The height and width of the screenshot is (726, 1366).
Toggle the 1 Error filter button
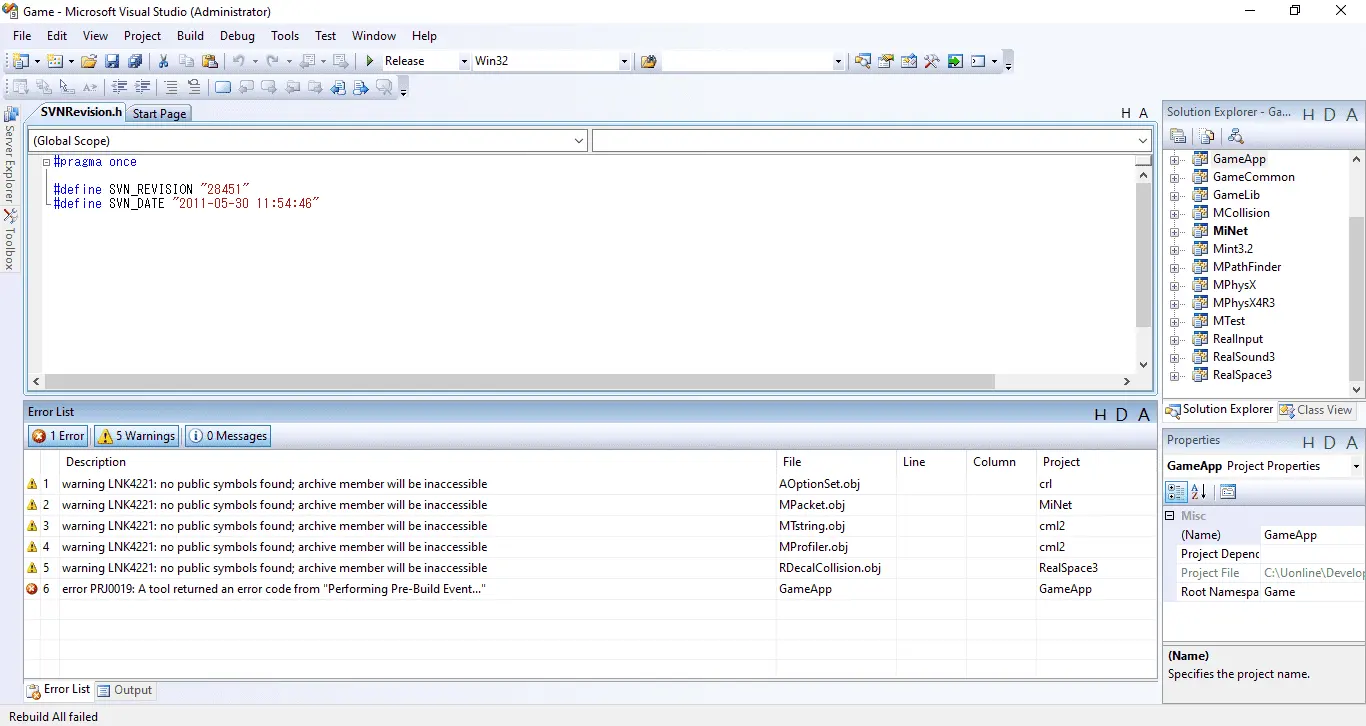click(x=59, y=436)
